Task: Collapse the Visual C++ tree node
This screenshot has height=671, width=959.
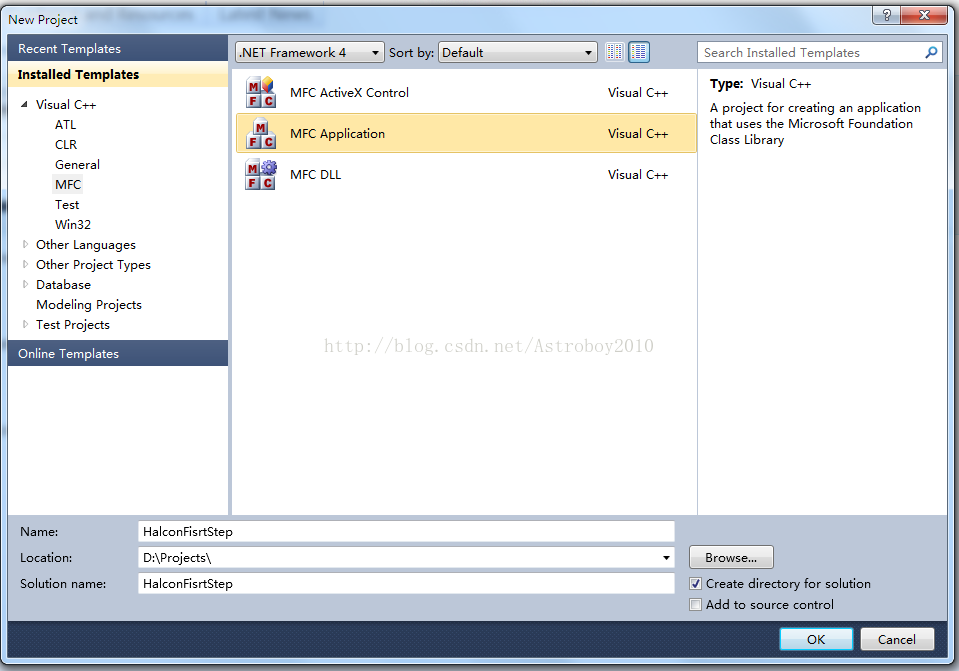Action: tap(24, 105)
